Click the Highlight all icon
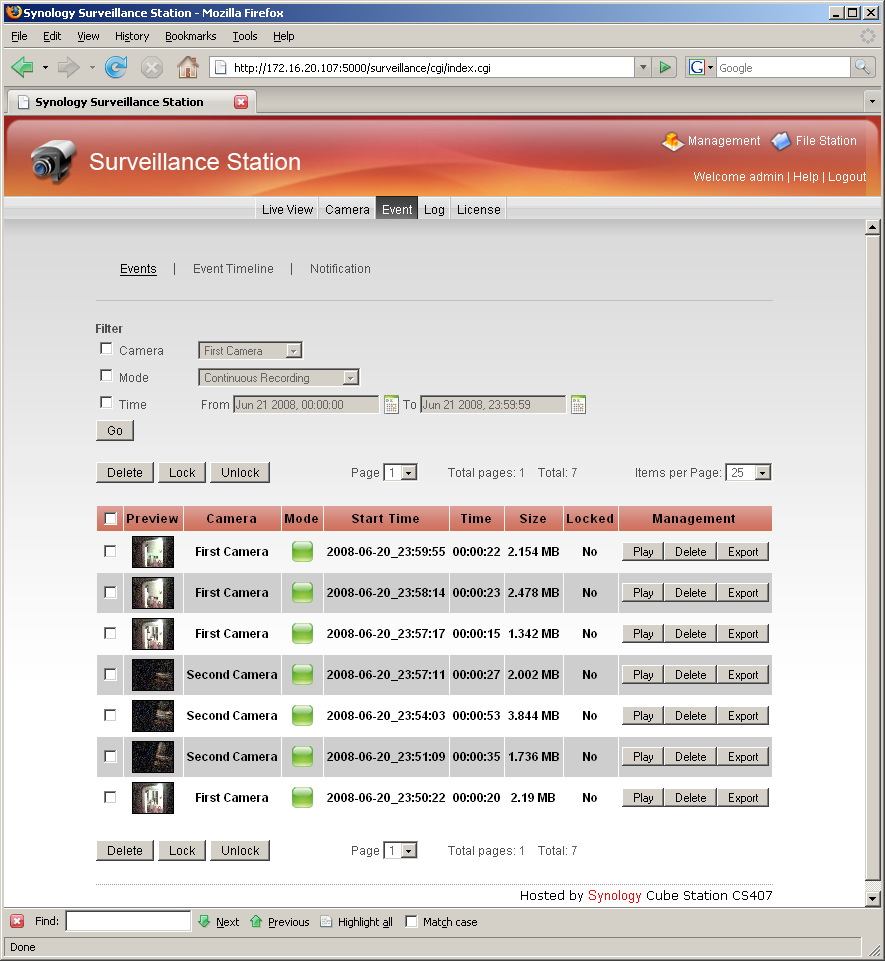This screenshot has height=961, width=885. point(326,922)
